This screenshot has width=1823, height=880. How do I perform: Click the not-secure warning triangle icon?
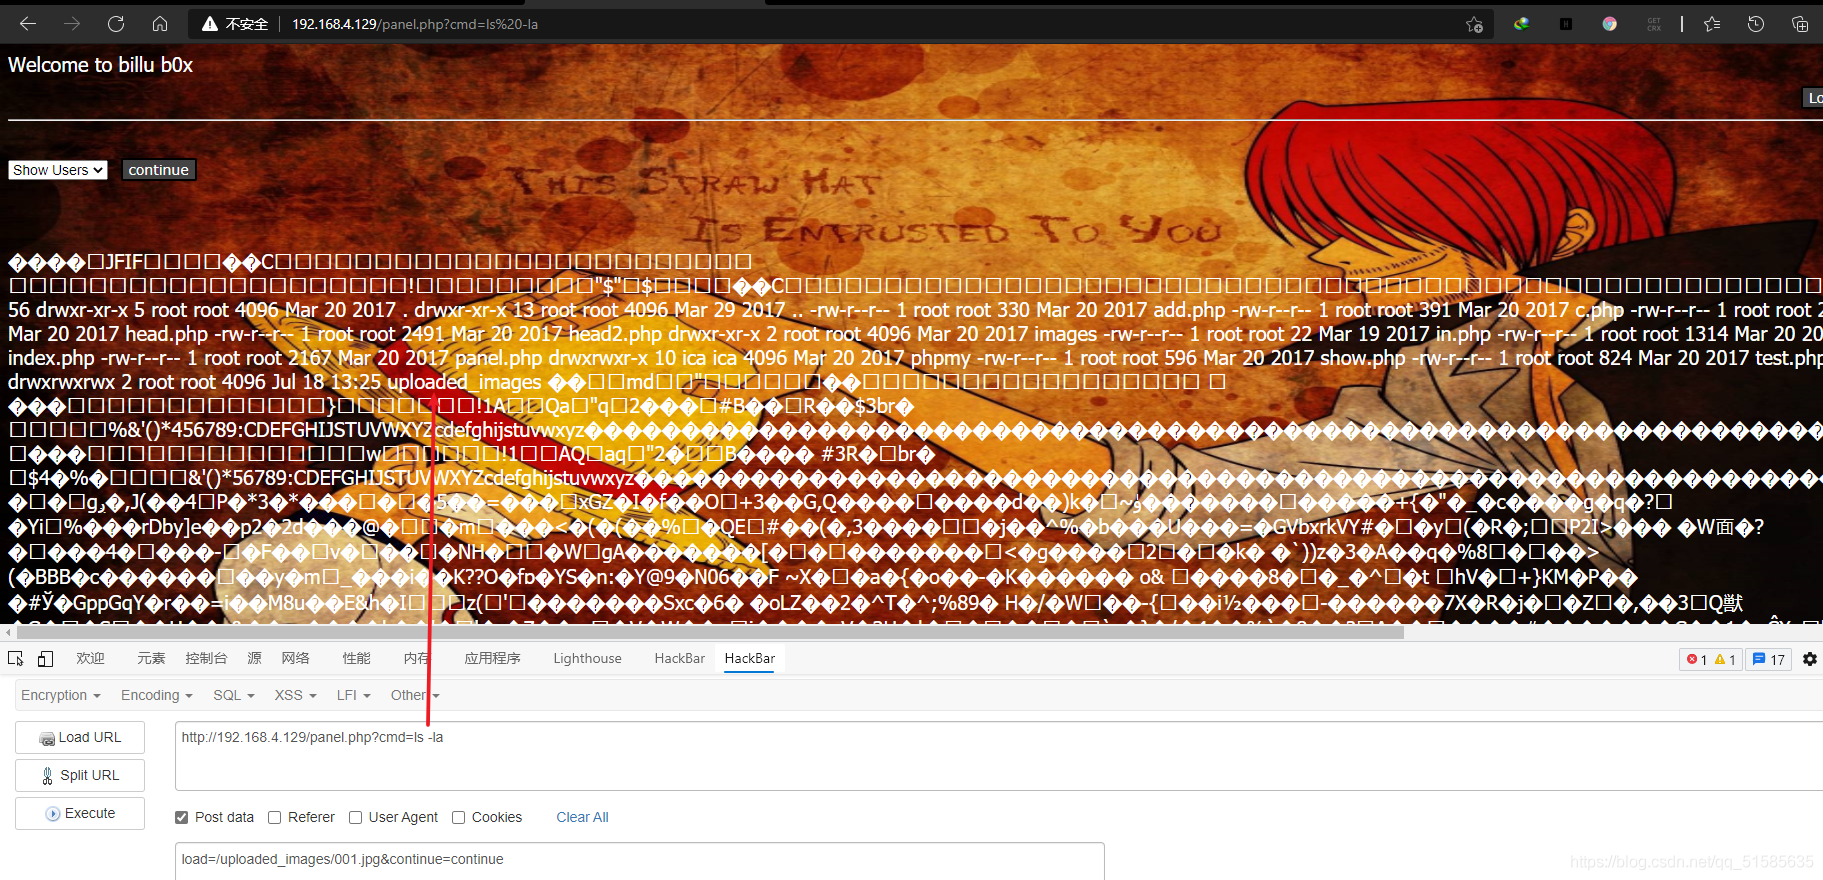[210, 24]
